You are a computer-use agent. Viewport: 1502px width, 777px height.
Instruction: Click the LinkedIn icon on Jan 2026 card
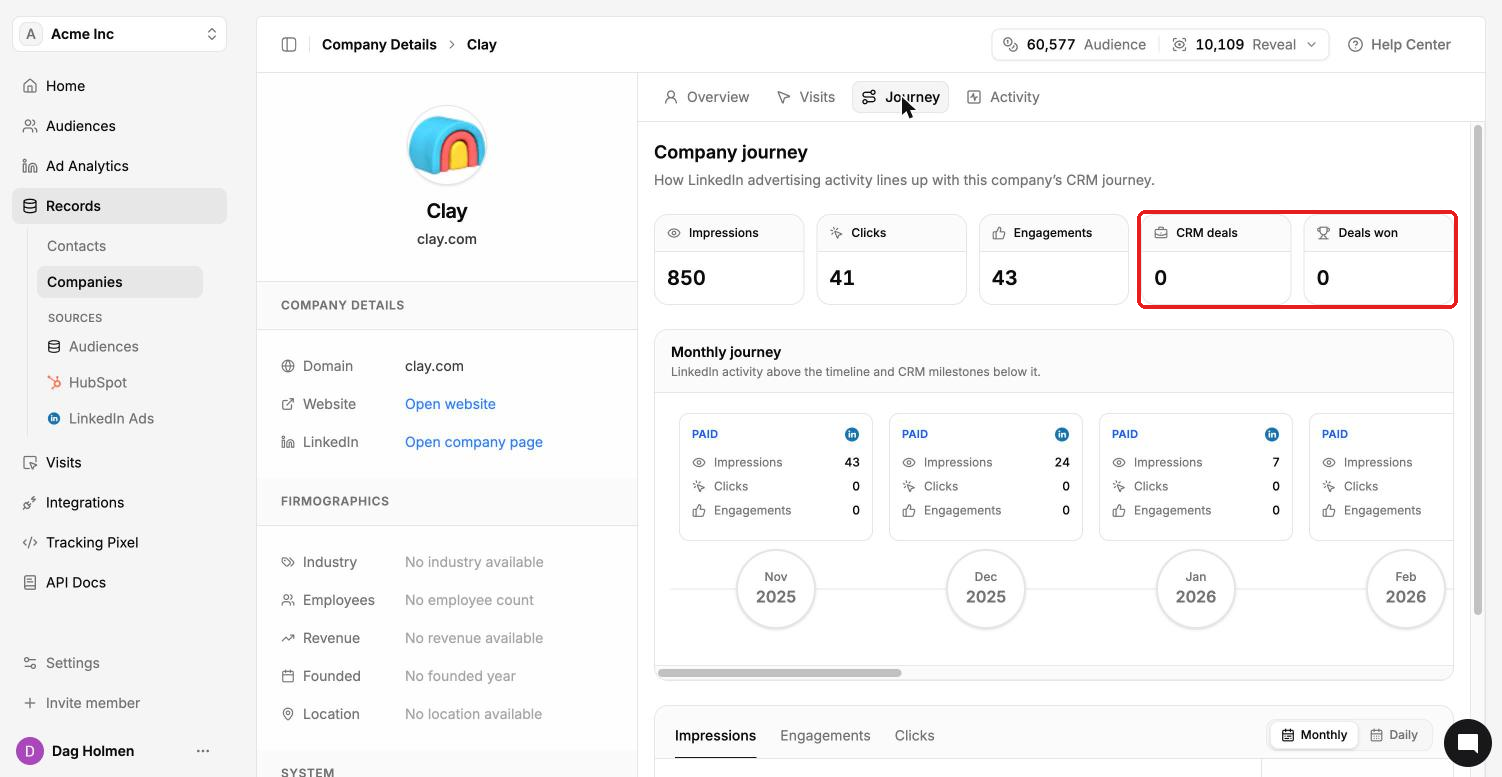click(x=1272, y=434)
